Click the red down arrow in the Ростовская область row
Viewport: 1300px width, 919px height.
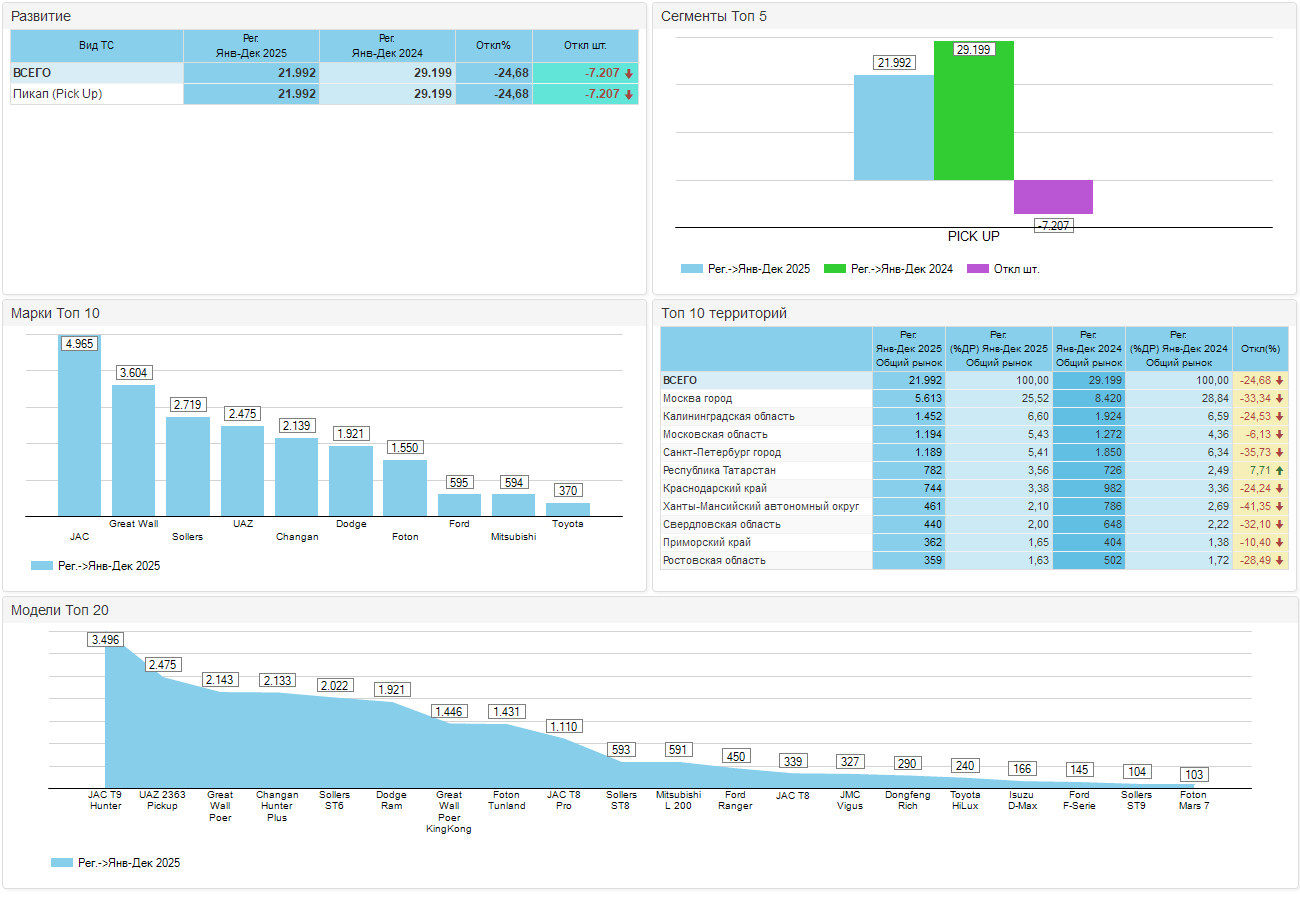point(1279,561)
